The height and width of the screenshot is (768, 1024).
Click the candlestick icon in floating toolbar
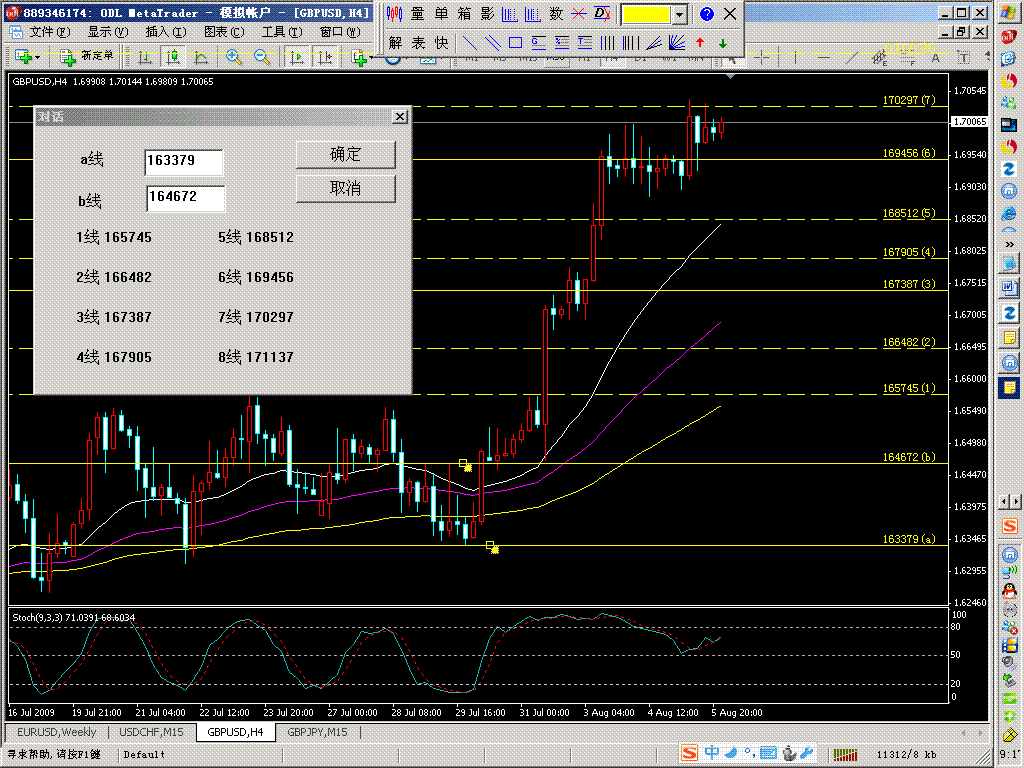coord(394,14)
